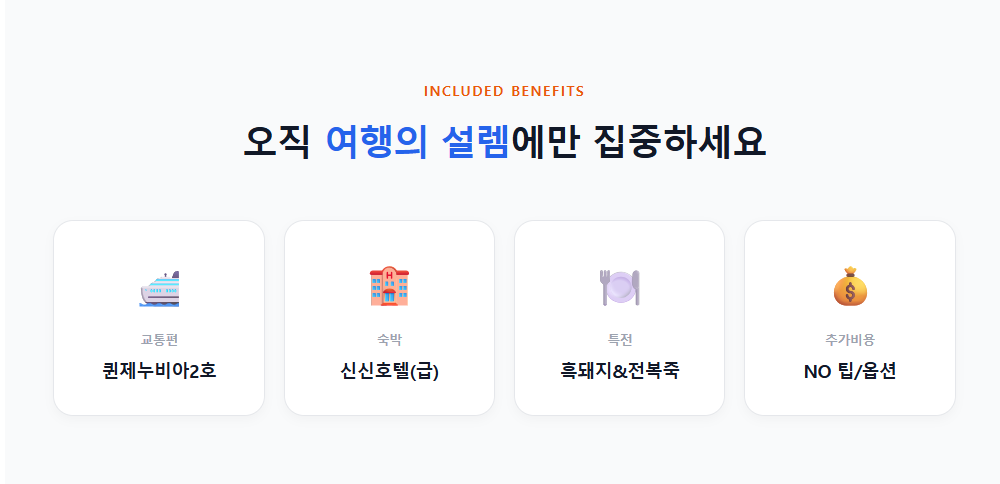1000x484 pixels.
Task: Click the money bag icon
Action: [850, 287]
